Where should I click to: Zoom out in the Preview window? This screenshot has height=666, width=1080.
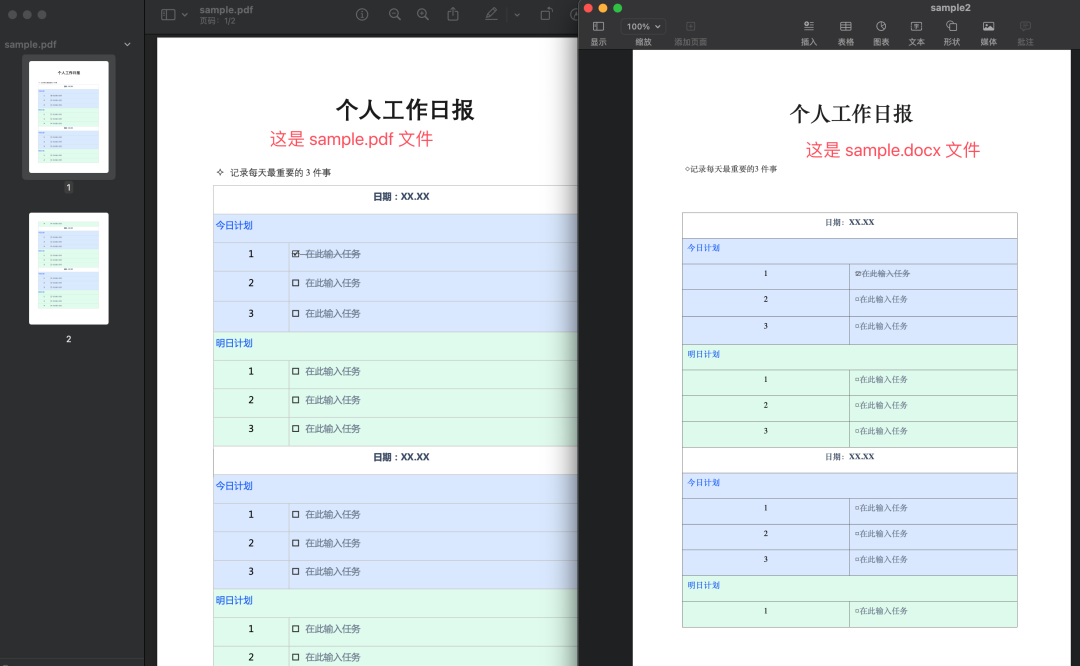pos(395,14)
